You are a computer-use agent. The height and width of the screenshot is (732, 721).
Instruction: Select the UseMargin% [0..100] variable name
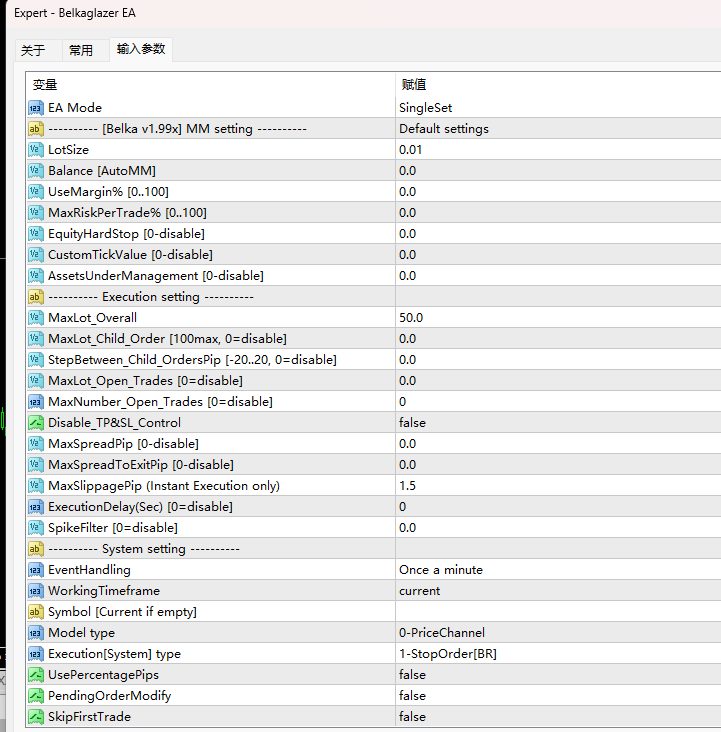108,192
